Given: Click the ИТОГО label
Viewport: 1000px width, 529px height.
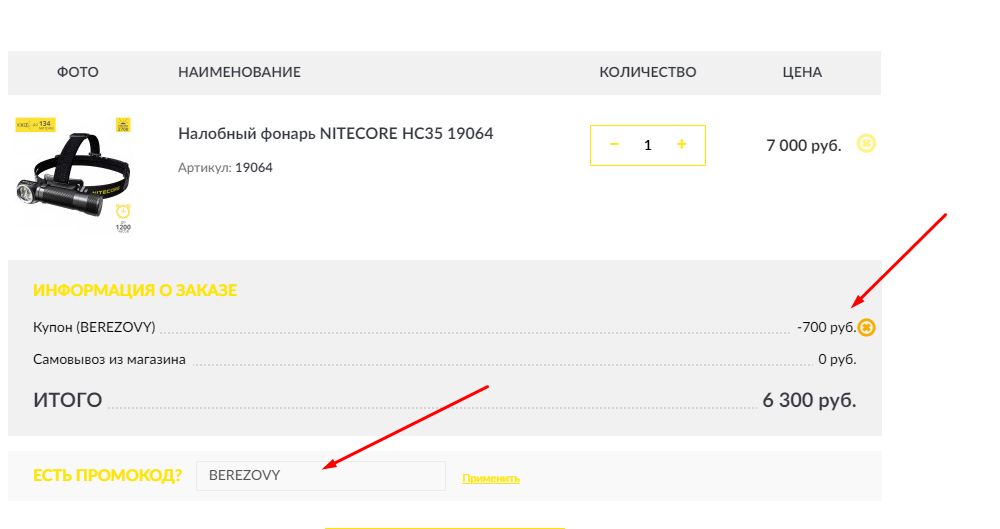Looking at the screenshot, I should (x=68, y=400).
